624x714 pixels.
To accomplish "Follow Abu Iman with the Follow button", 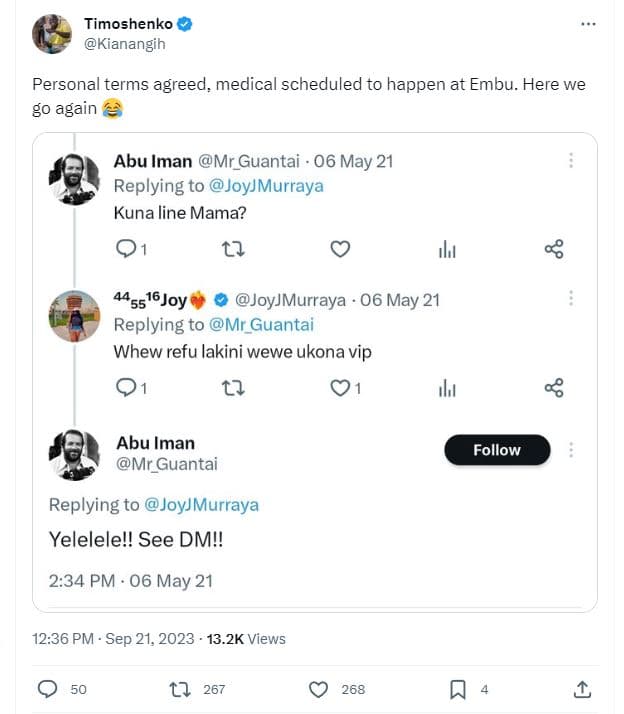I will pos(497,450).
